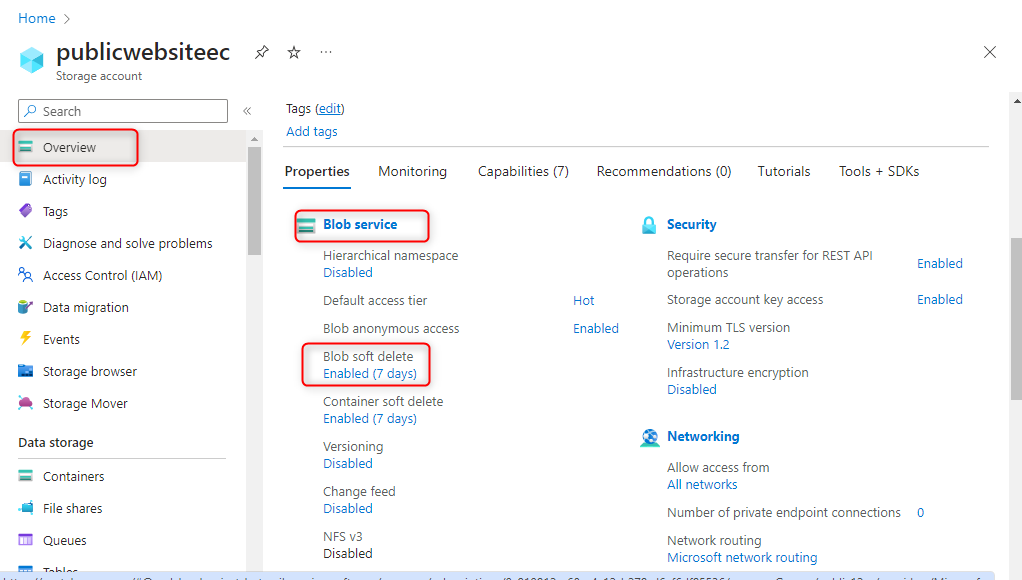The image size is (1022, 580).
Task: Click the Events lightning bolt icon
Action: point(26,339)
